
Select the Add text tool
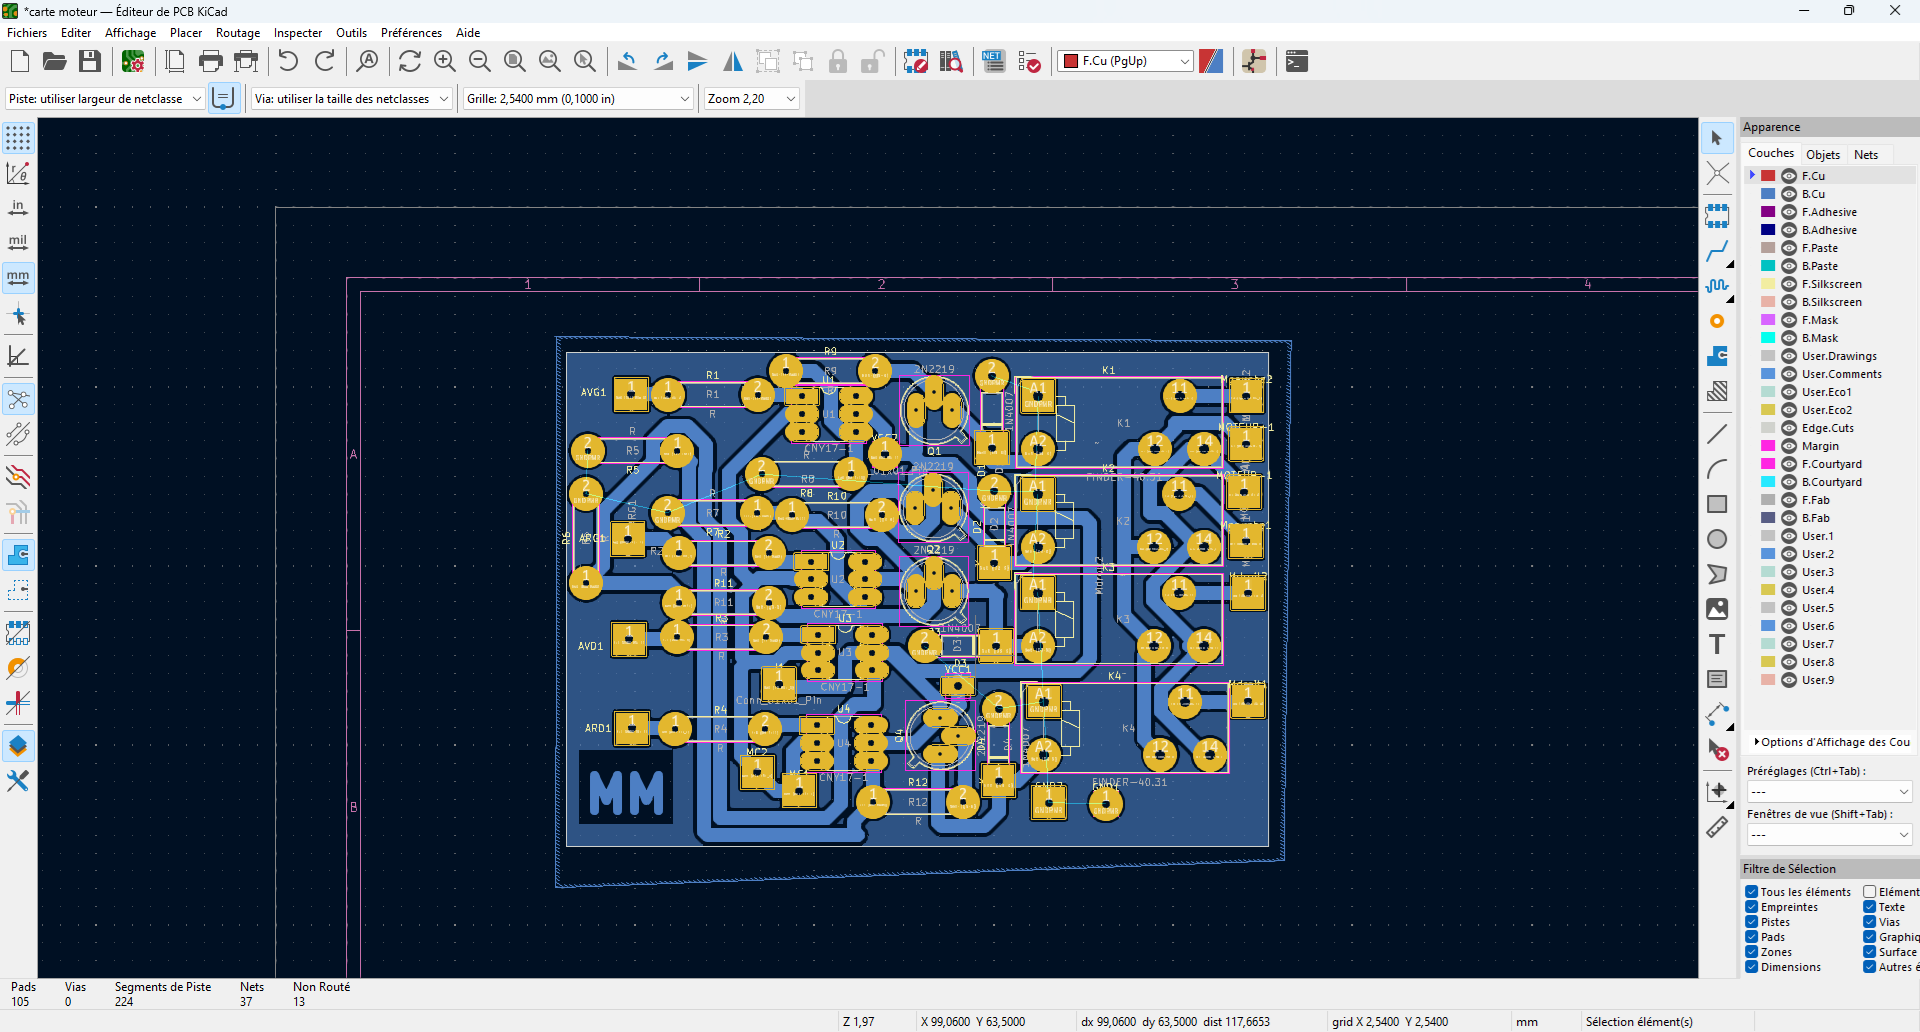(x=1717, y=644)
